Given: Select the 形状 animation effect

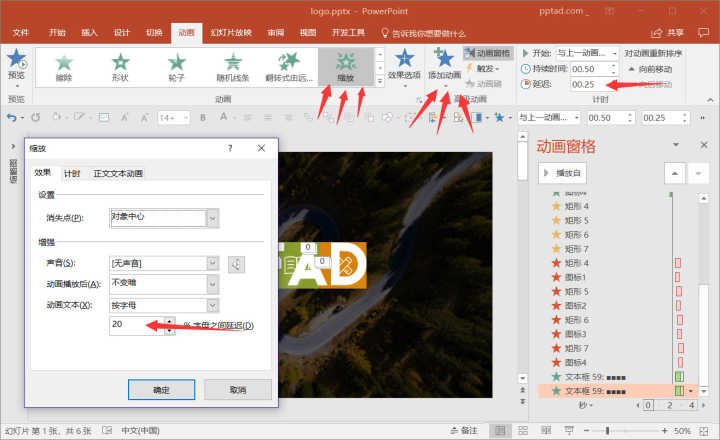Looking at the screenshot, I should point(120,67).
